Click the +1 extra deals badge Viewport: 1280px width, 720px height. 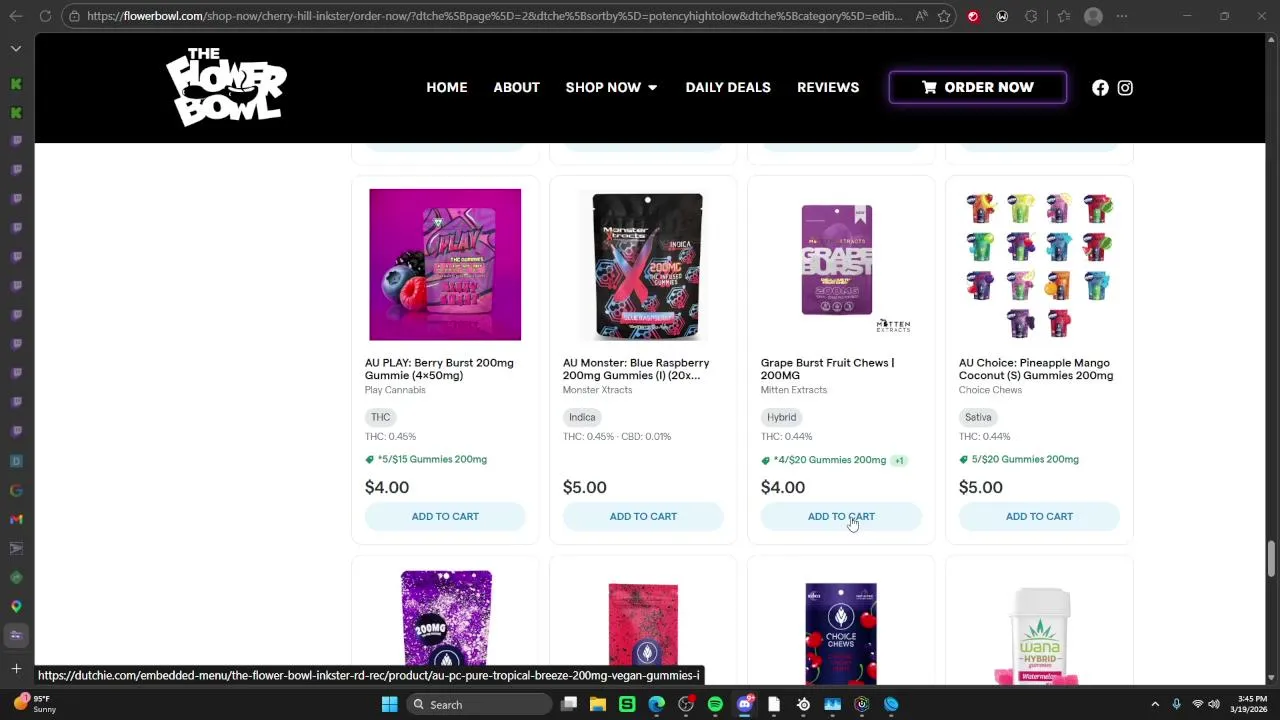coord(899,460)
